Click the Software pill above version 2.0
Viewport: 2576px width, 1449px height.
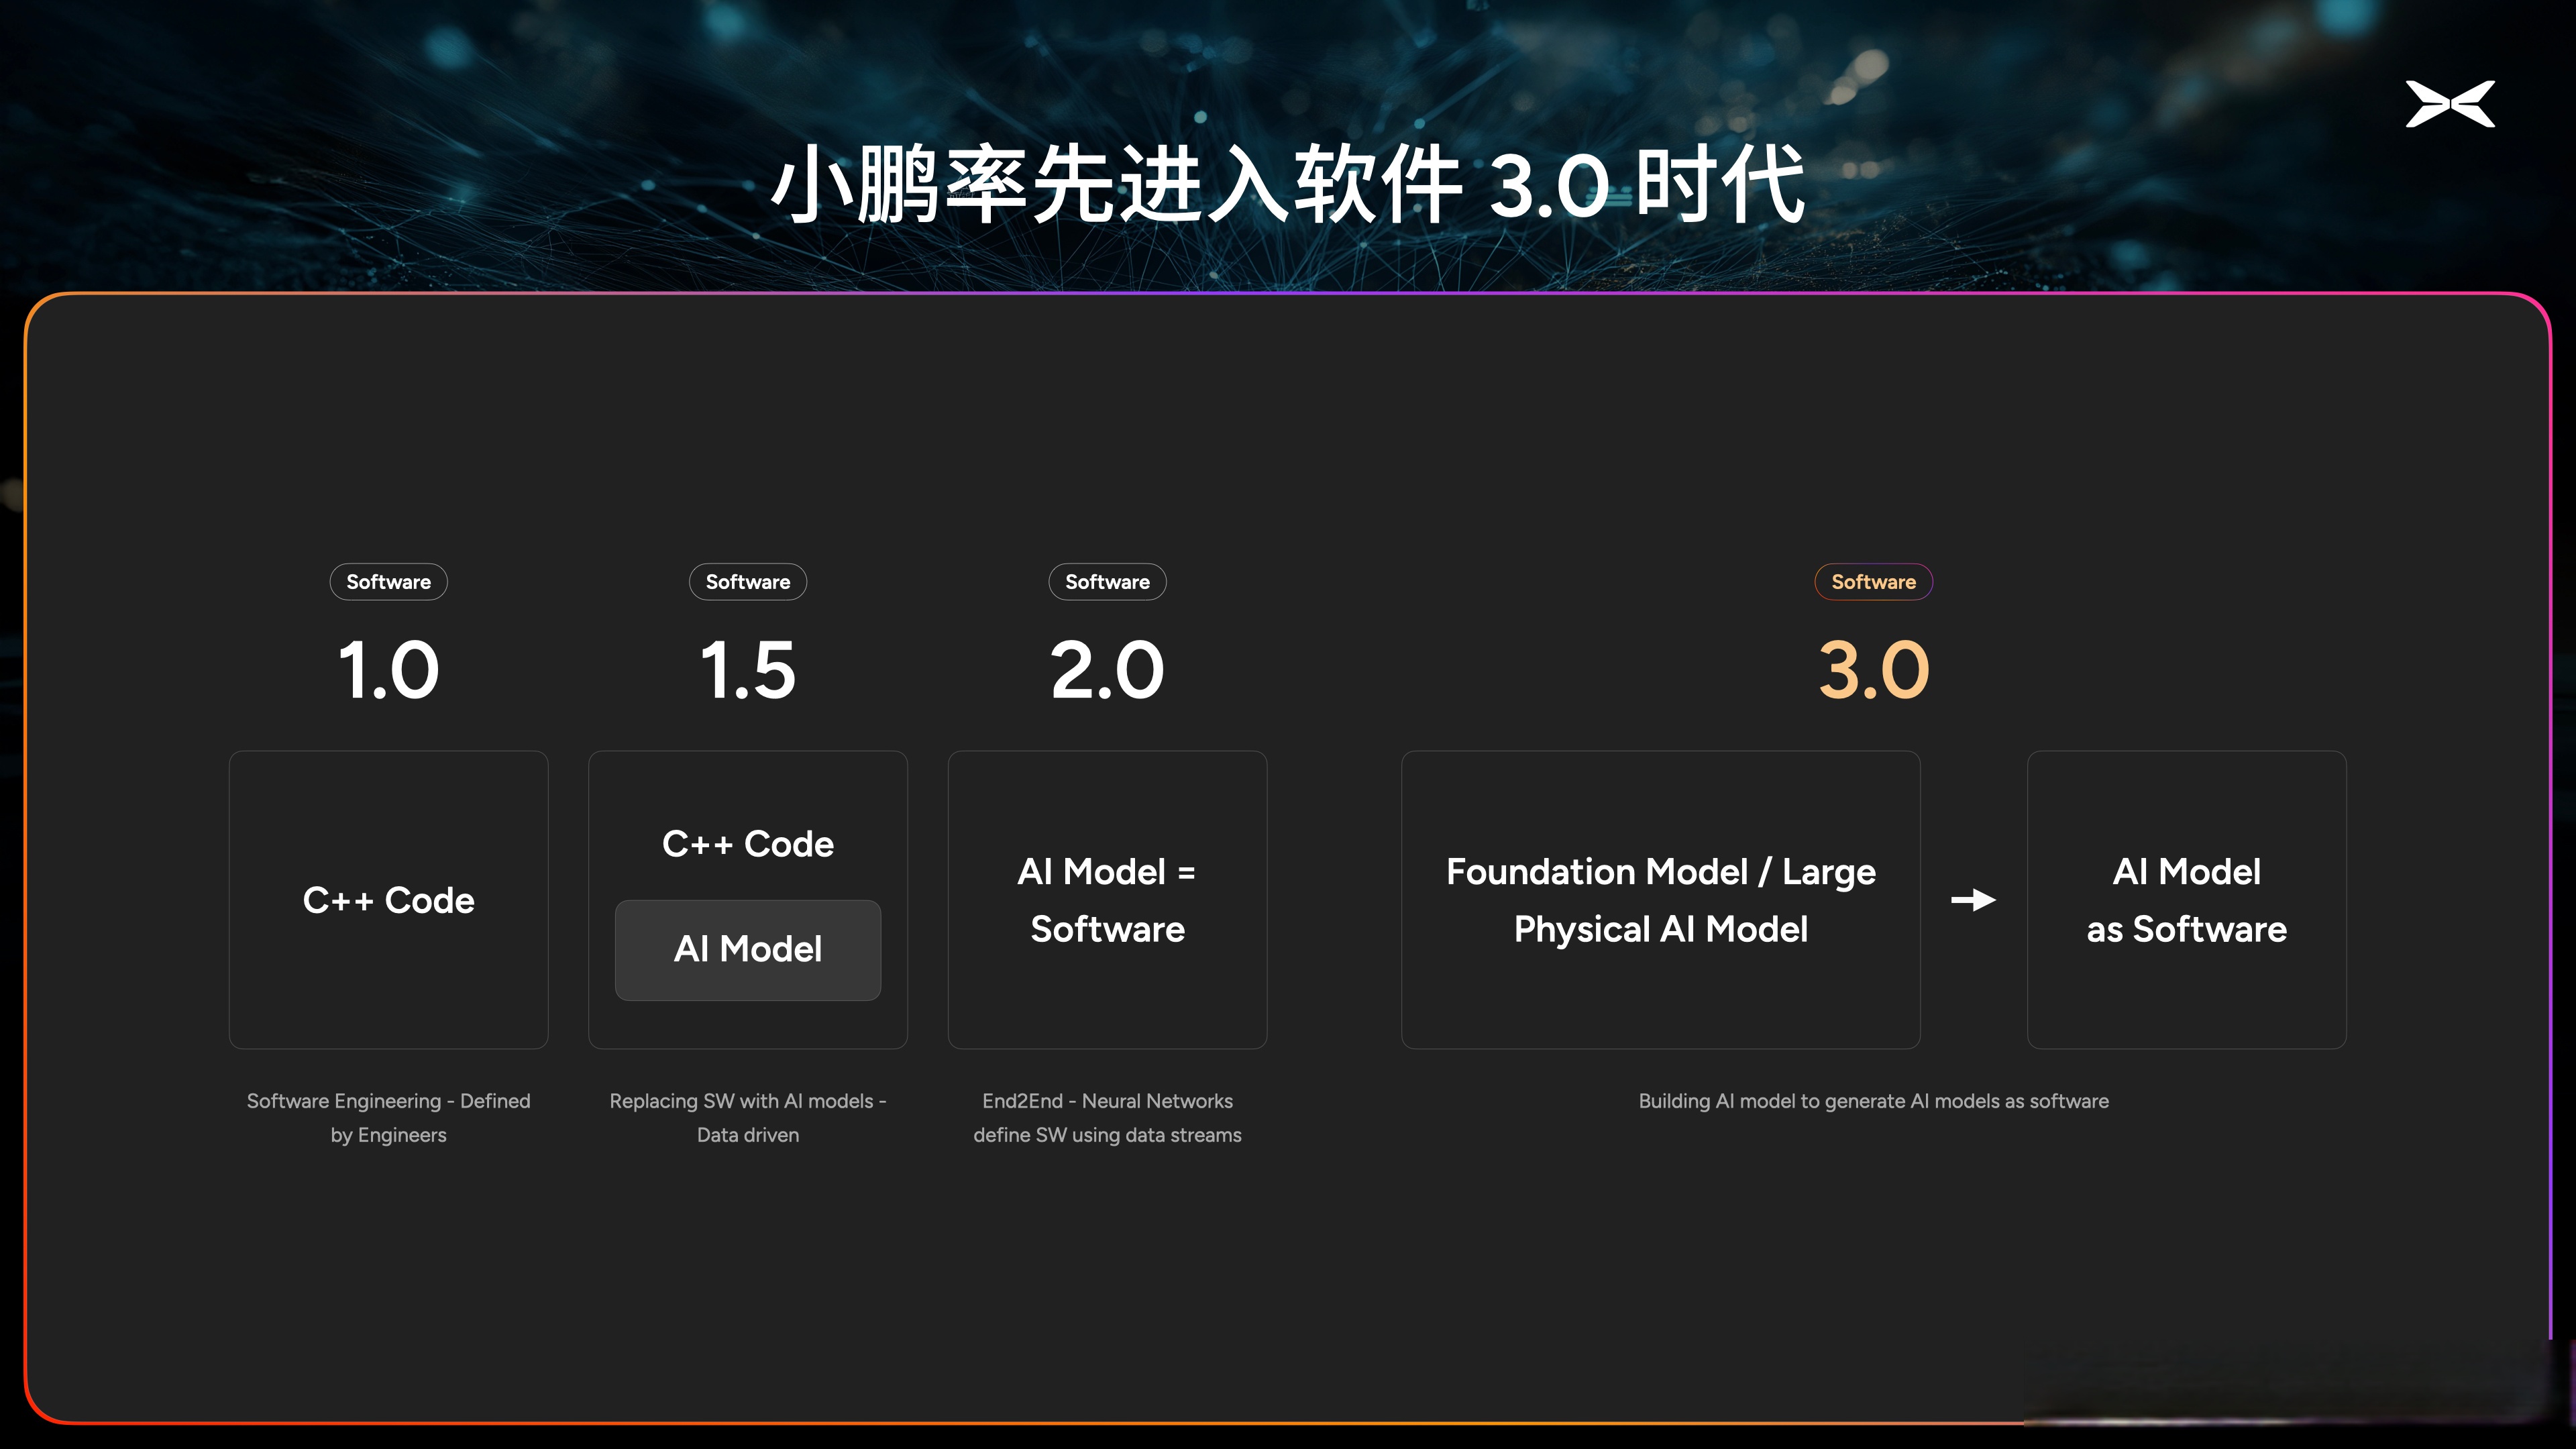(x=1107, y=581)
